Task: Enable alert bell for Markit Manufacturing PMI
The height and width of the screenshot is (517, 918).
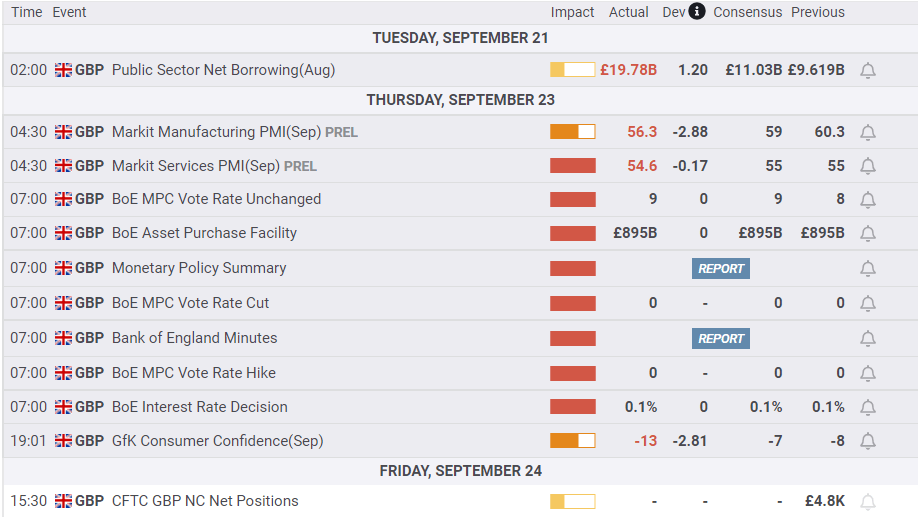Action: (868, 132)
